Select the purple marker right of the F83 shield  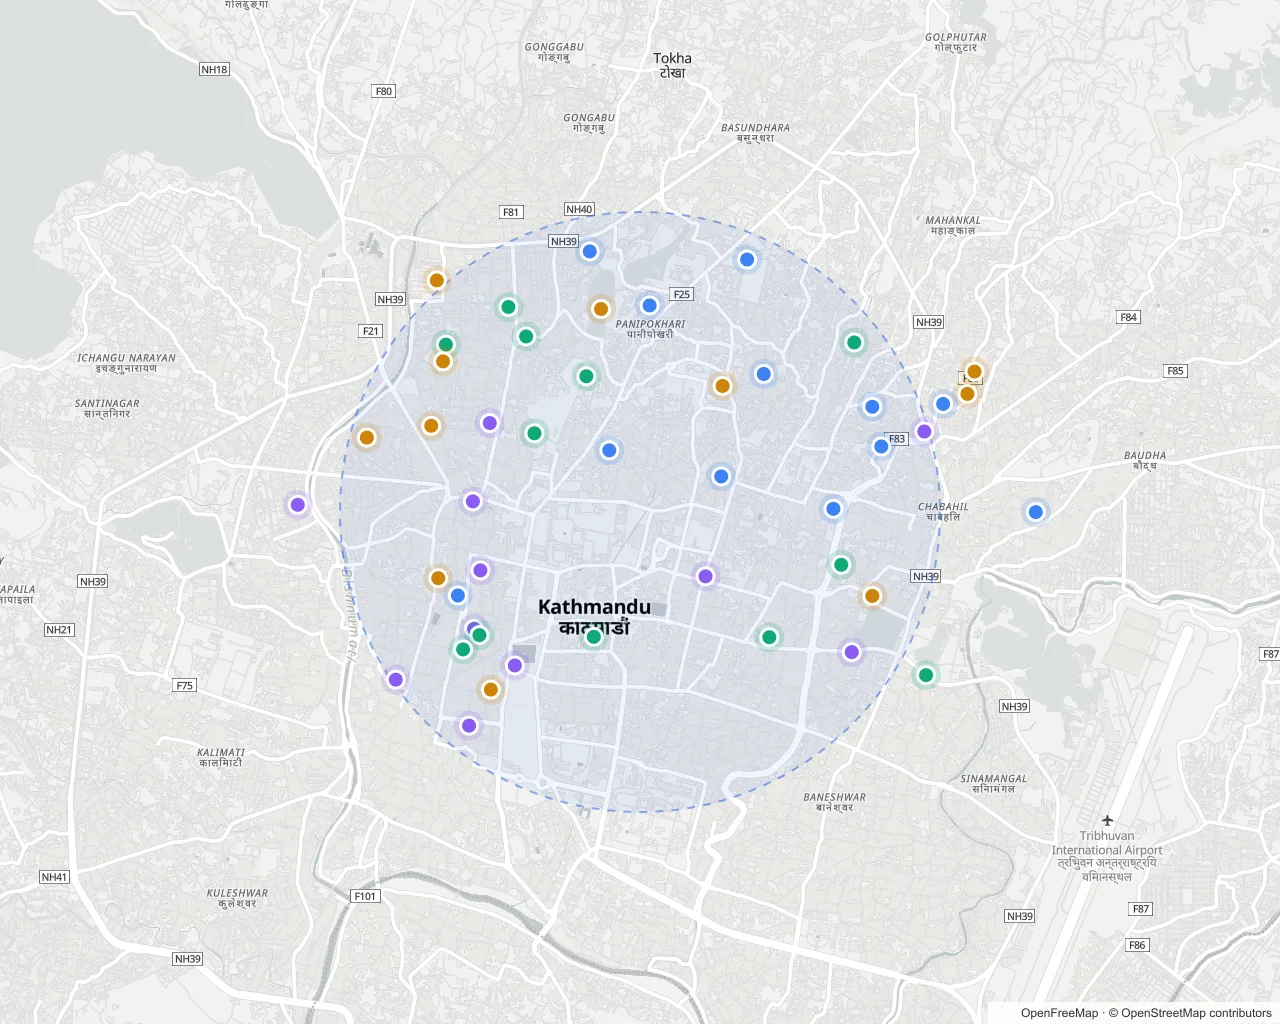(925, 432)
